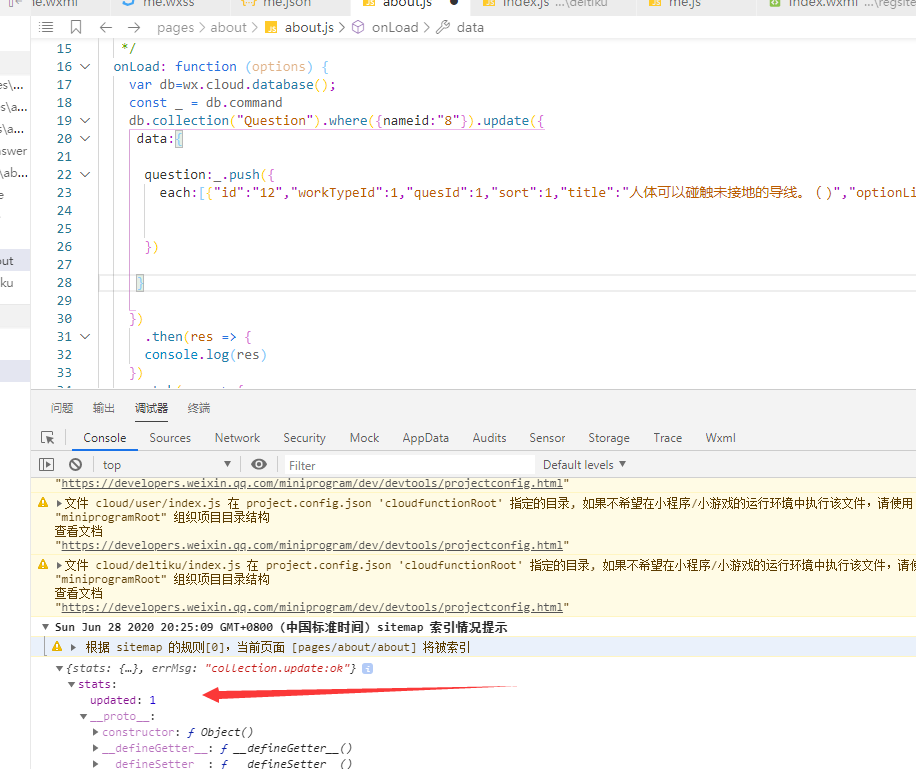Open the Audits tab
Screen dimensions: 916x769
(490, 438)
